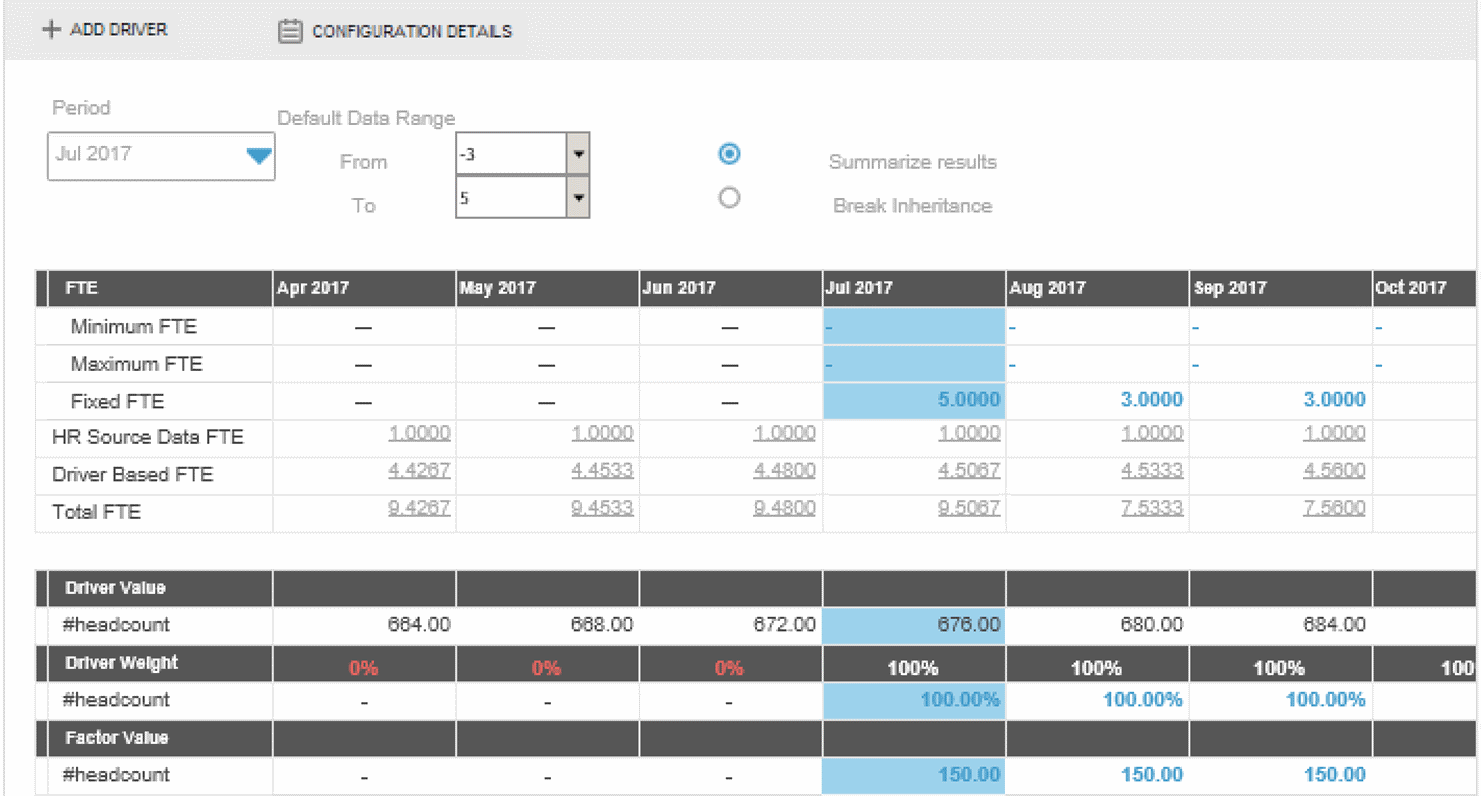
Task: Open HR Source Data FTE link for Apr 2017
Action: click(x=419, y=434)
